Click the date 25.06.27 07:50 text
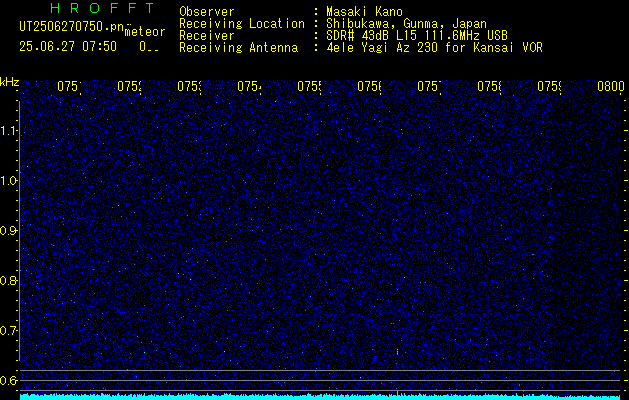This screenshot has width=629, height=400. point(68,47)
